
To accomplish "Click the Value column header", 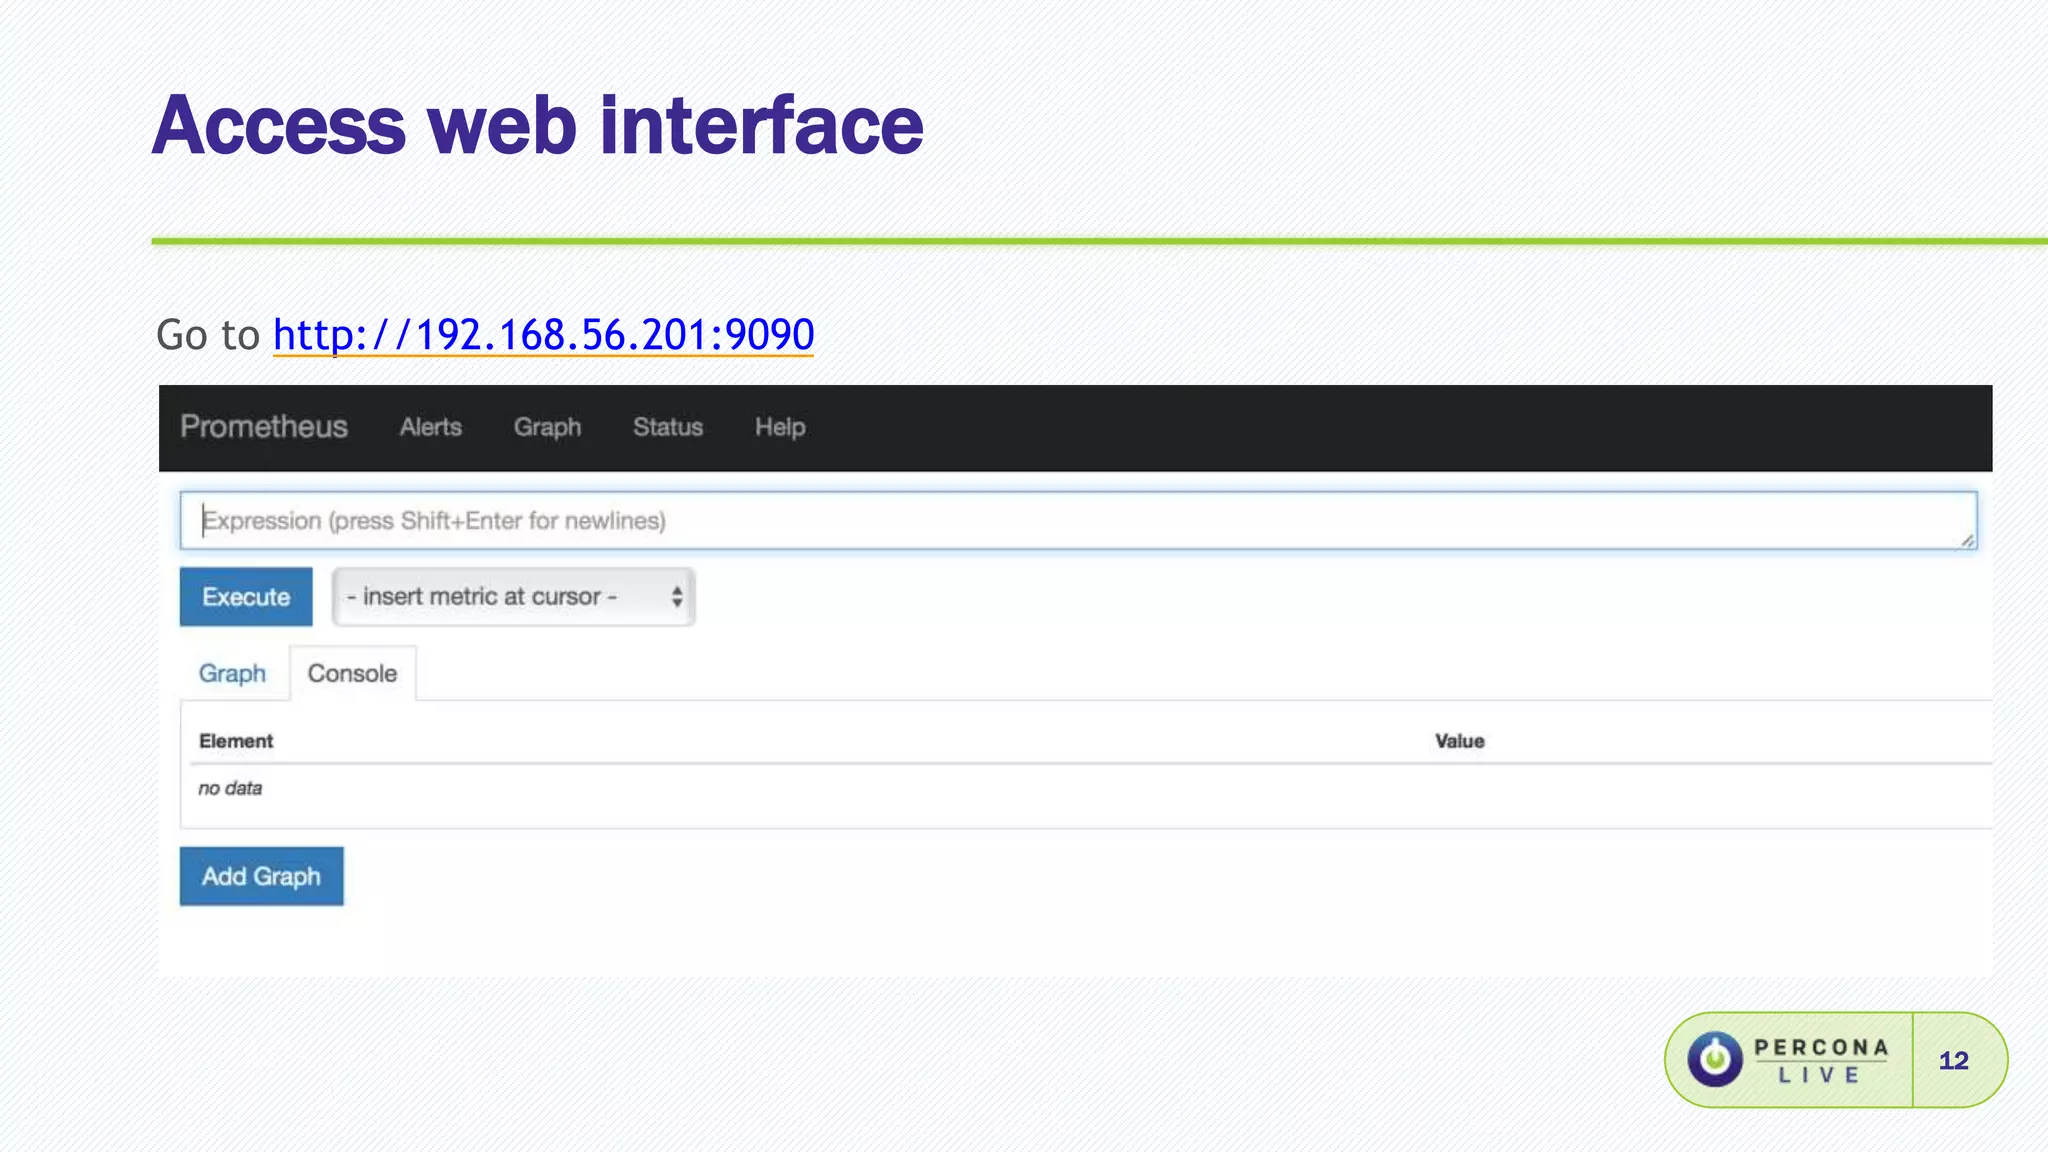I will click(x=1459, y=741).
